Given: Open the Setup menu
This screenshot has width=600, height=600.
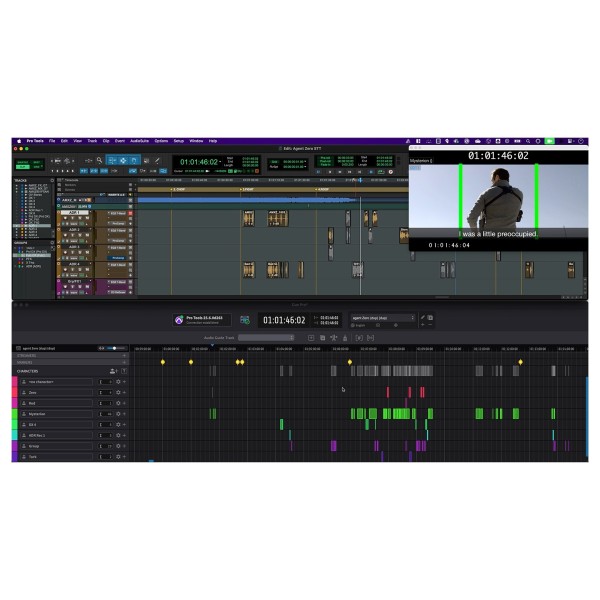Looking at the screenshot, I should tap(179, 141).
